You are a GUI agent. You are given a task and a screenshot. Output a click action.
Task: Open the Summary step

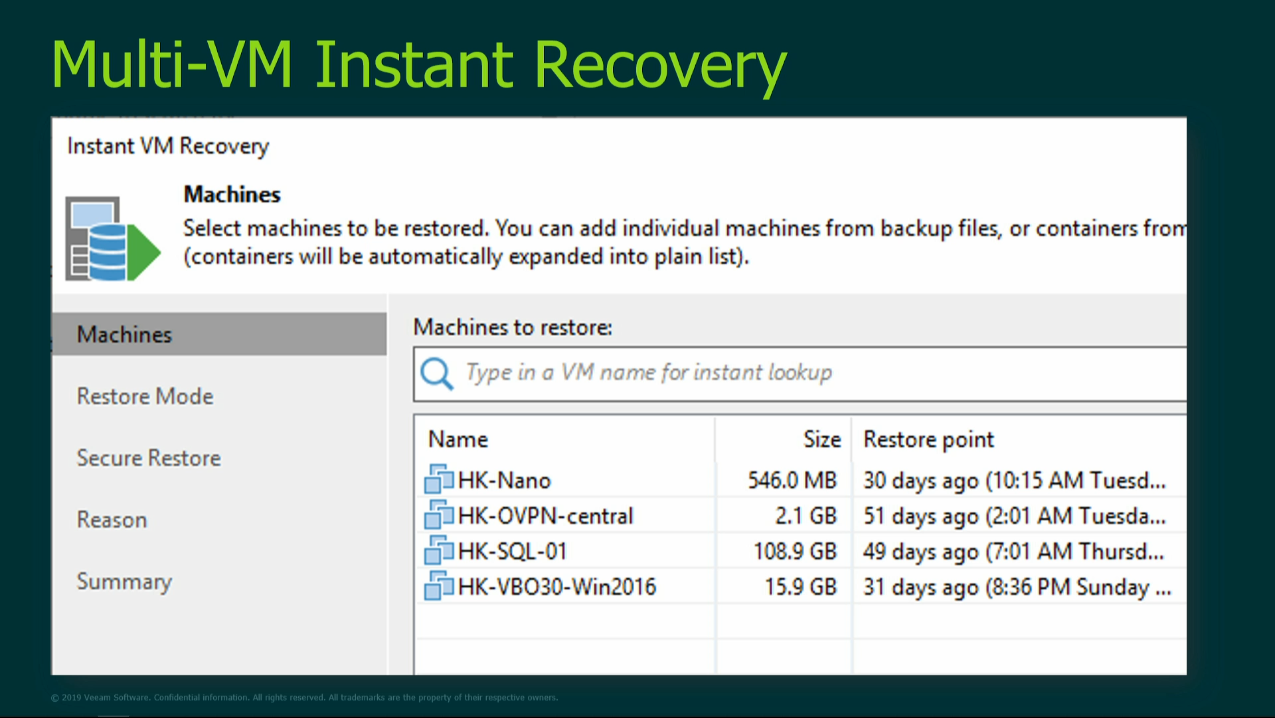(124, 582)
